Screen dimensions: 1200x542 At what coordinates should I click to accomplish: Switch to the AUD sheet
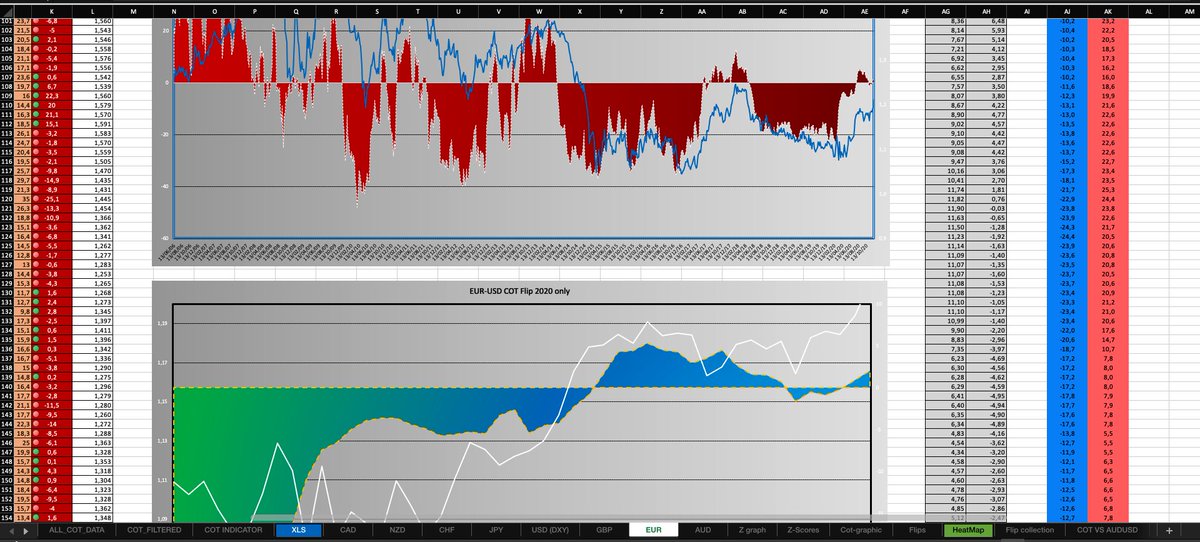click(x=703, y=531)
